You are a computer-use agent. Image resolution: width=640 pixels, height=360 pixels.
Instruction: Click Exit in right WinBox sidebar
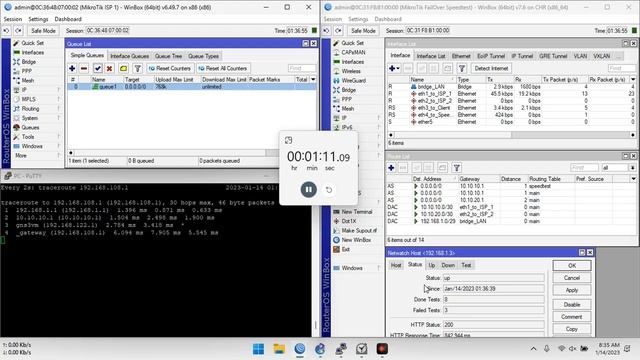pyautogui.click(x=345, y=249)
